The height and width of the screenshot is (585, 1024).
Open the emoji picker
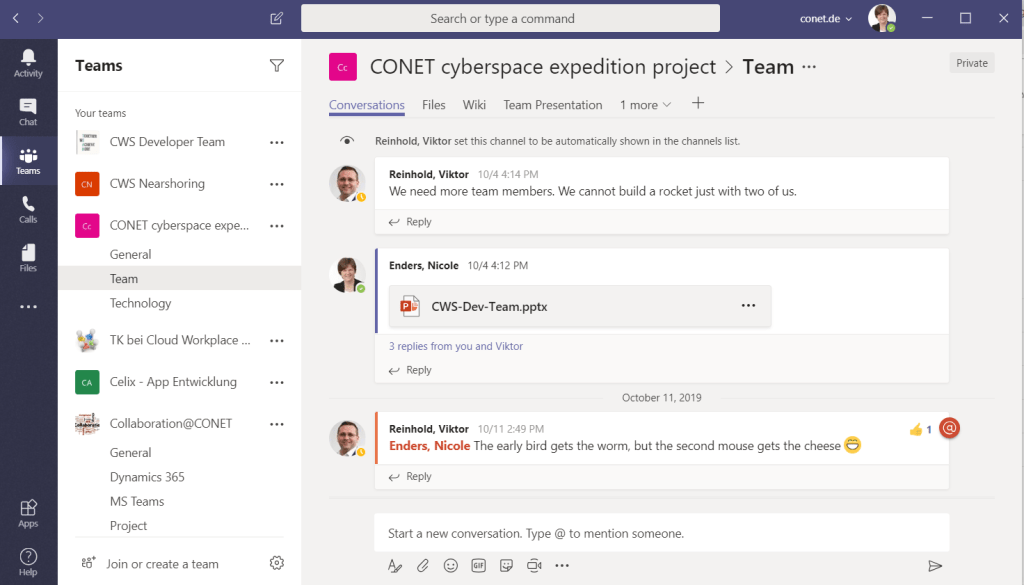coord(450,565)
